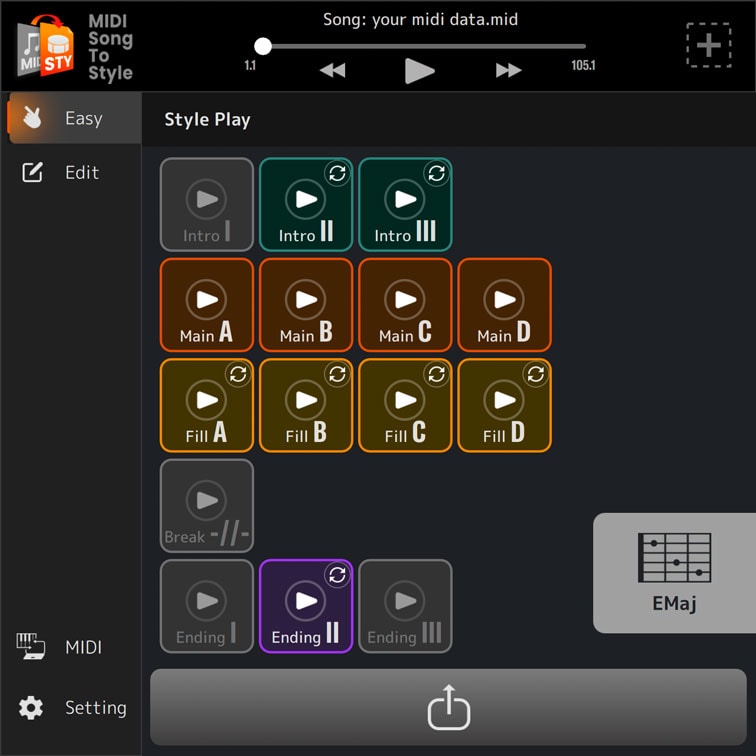Open the MIDI section in the sidebar
756x756 pixels.
tap(71, 647)
